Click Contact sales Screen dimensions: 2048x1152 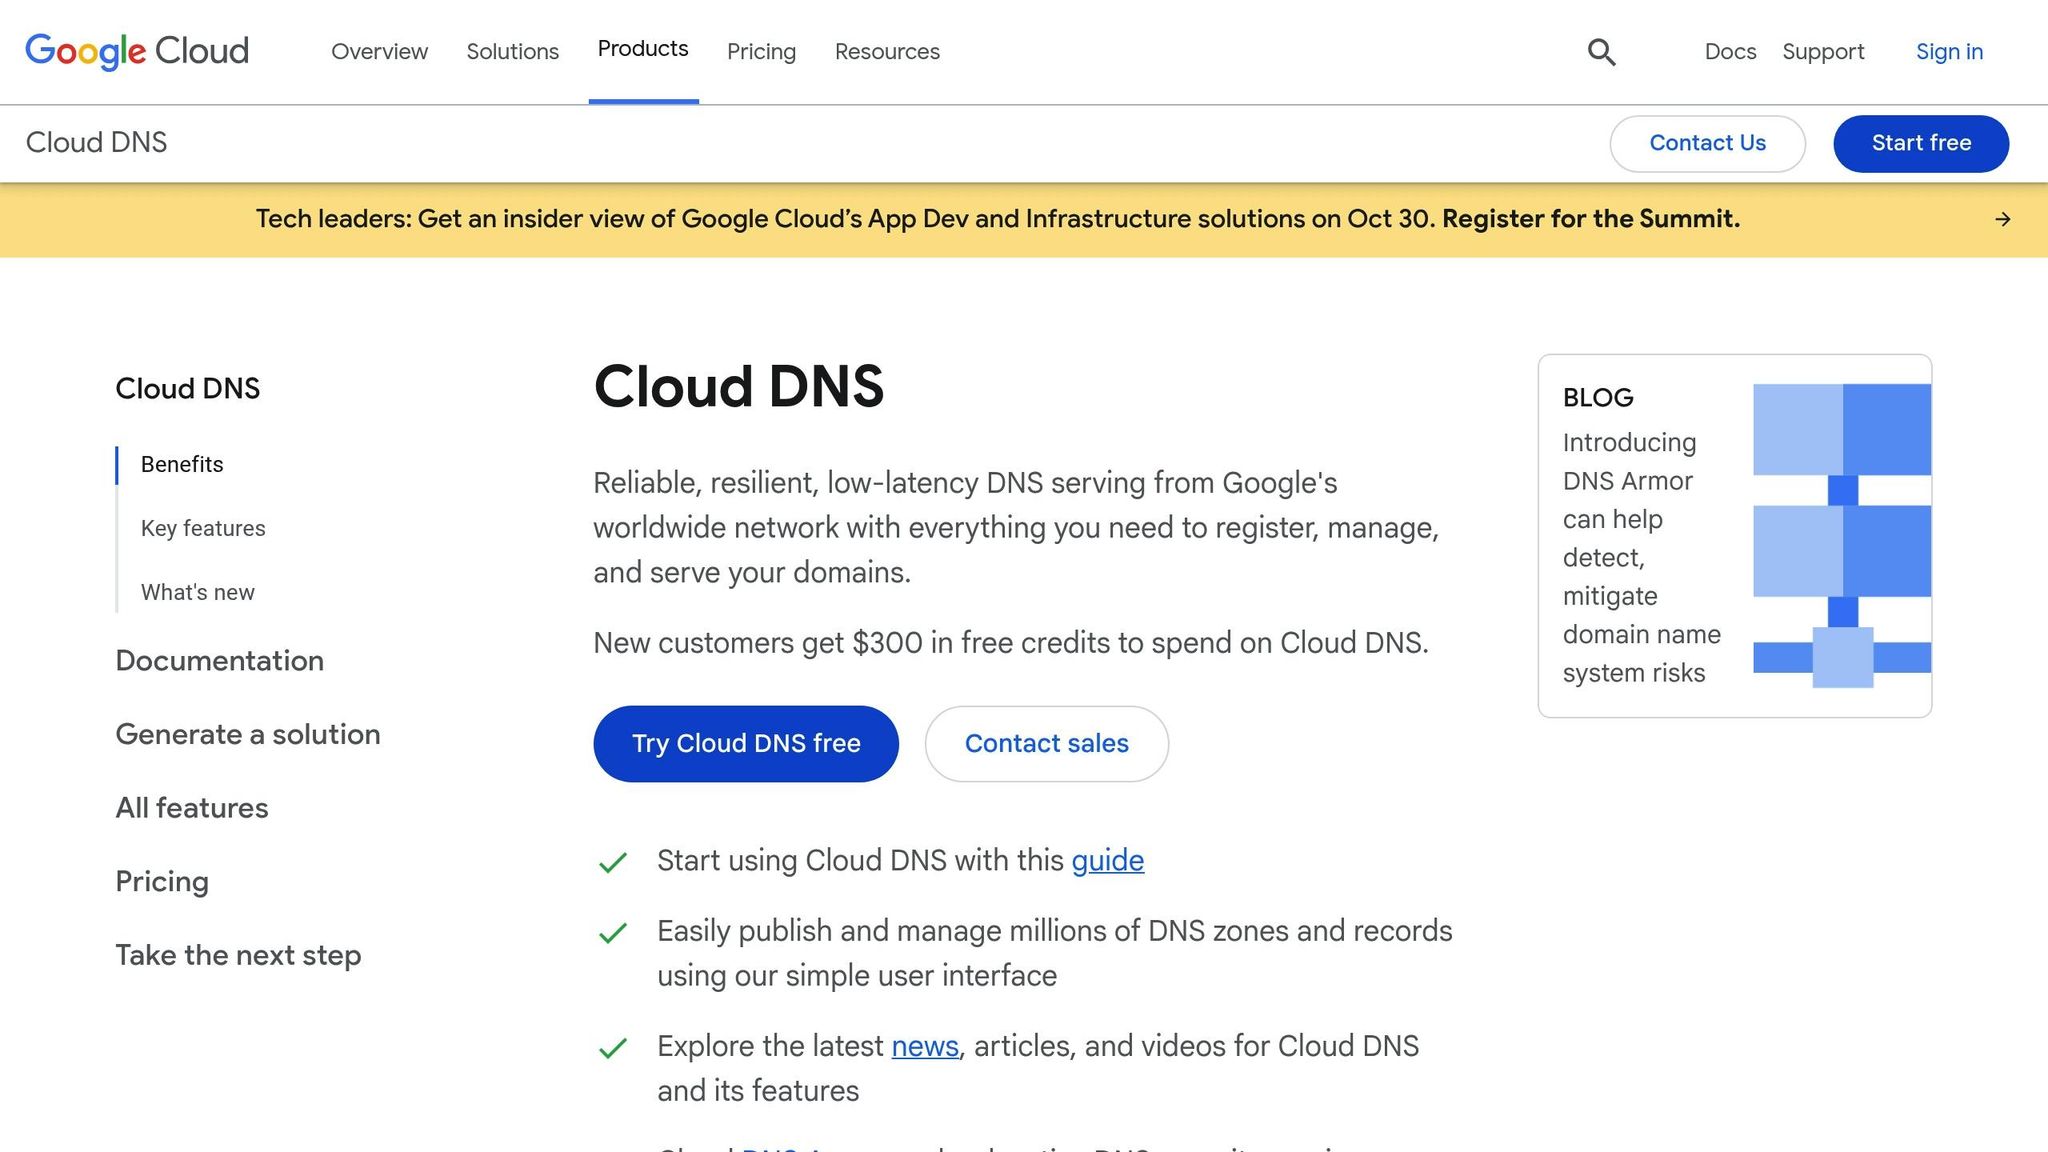click(x=1046, y=743)
